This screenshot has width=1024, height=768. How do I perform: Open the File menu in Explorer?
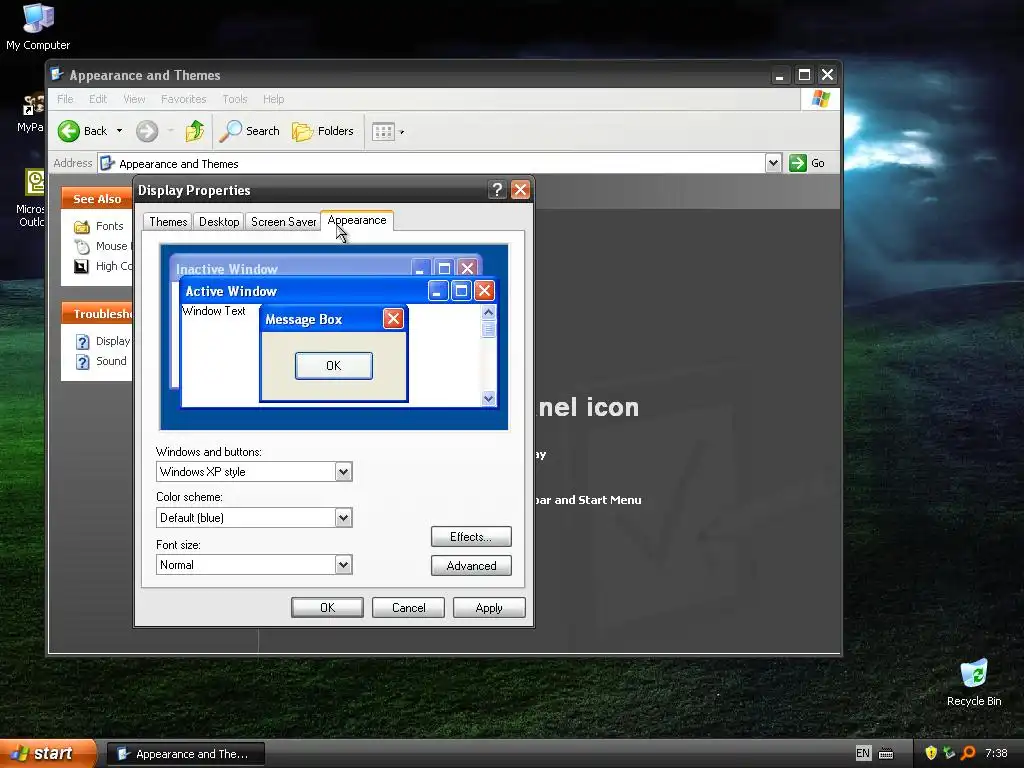point(65,99)
